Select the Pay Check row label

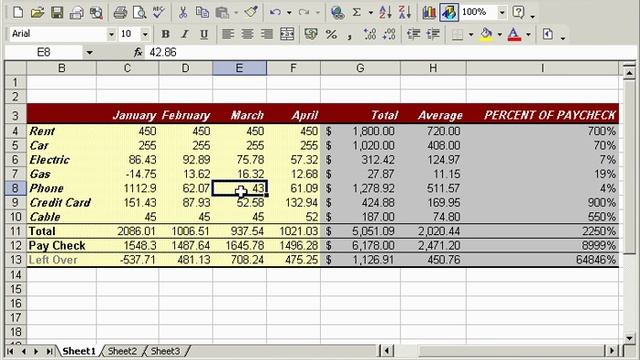[x=62, y=246]
